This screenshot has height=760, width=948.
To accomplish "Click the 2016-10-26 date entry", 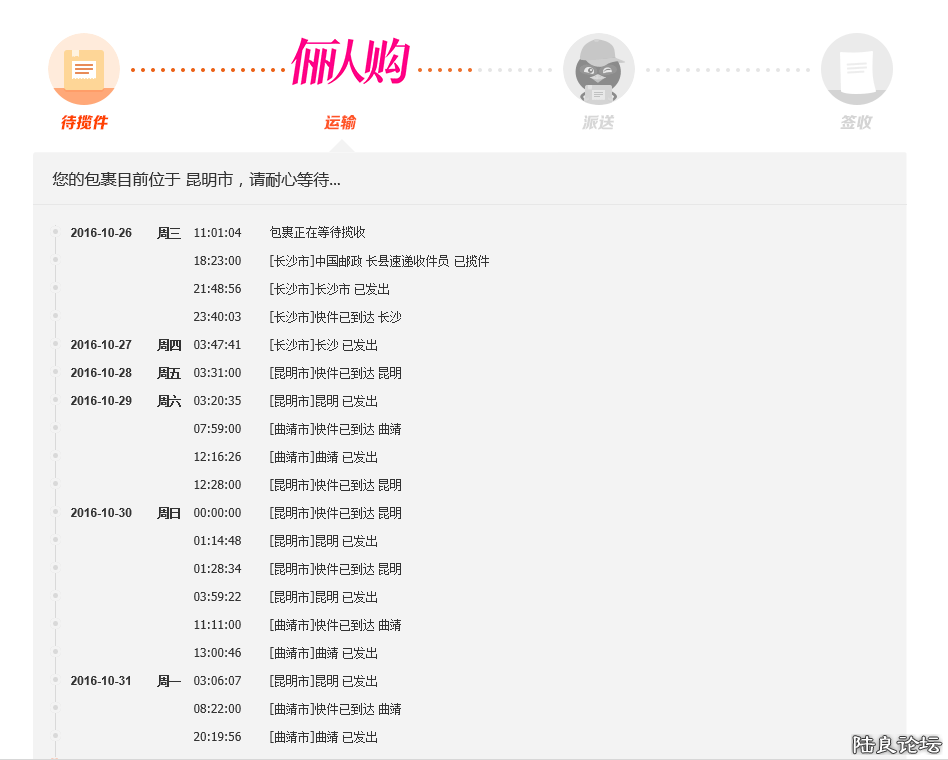I will click(101, 233).
